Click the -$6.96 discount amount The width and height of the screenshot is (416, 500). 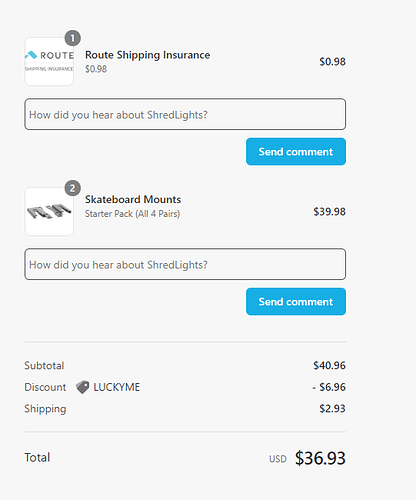[329, 387]
